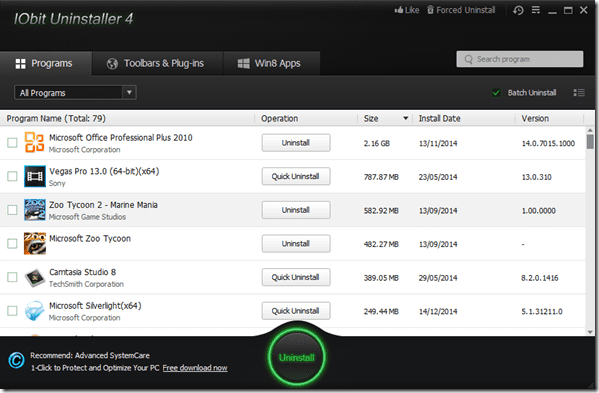Click the Free download now link
This screenshot has height=393, width=599.
point(195,368)
